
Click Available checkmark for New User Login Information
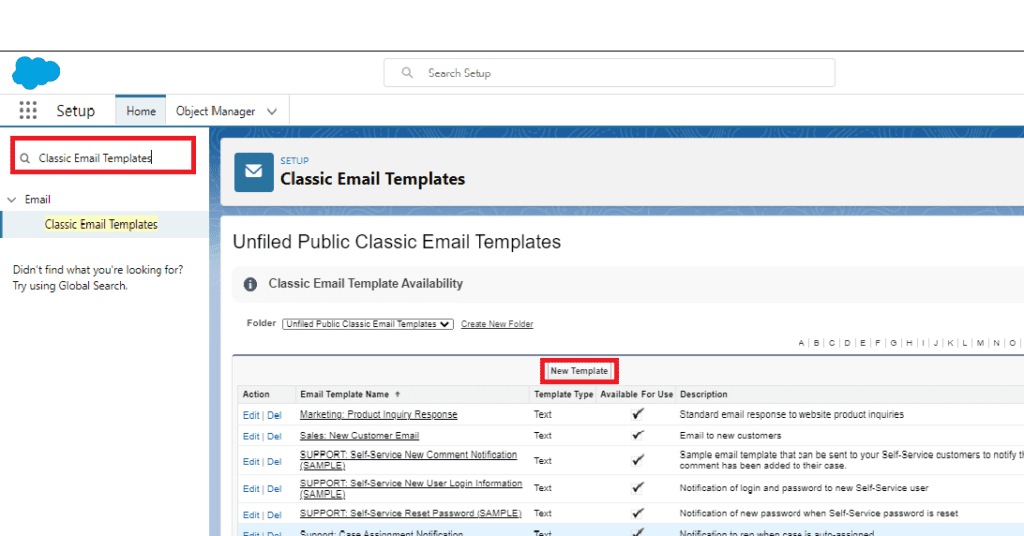637,487
